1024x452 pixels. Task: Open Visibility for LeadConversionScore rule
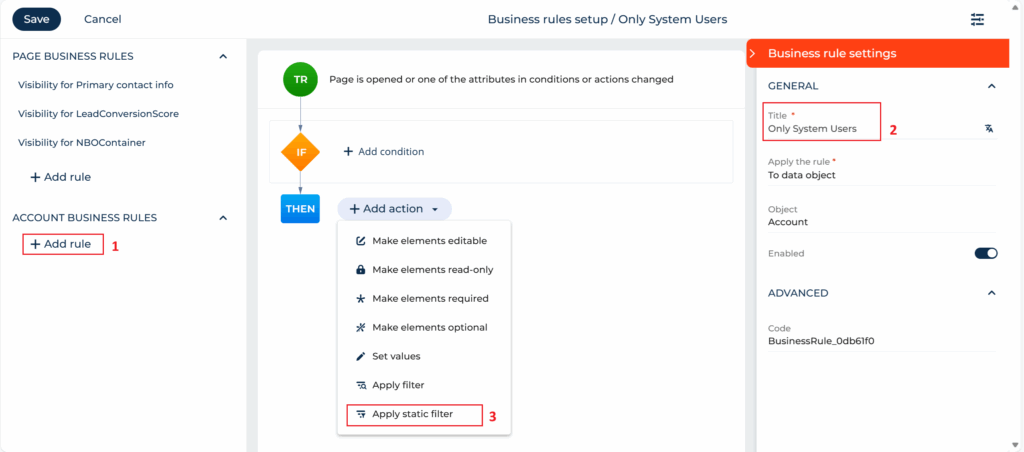point(98,114)
